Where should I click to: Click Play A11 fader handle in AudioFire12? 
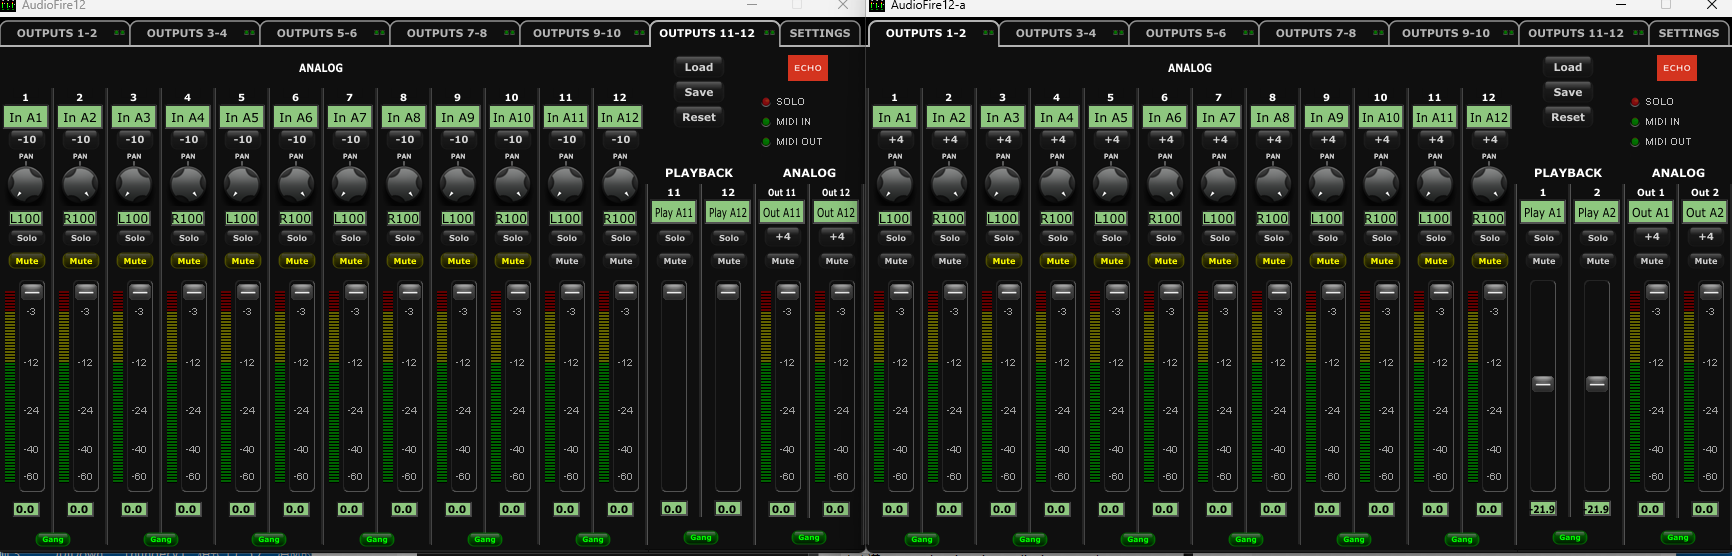[x=674, y=291]
